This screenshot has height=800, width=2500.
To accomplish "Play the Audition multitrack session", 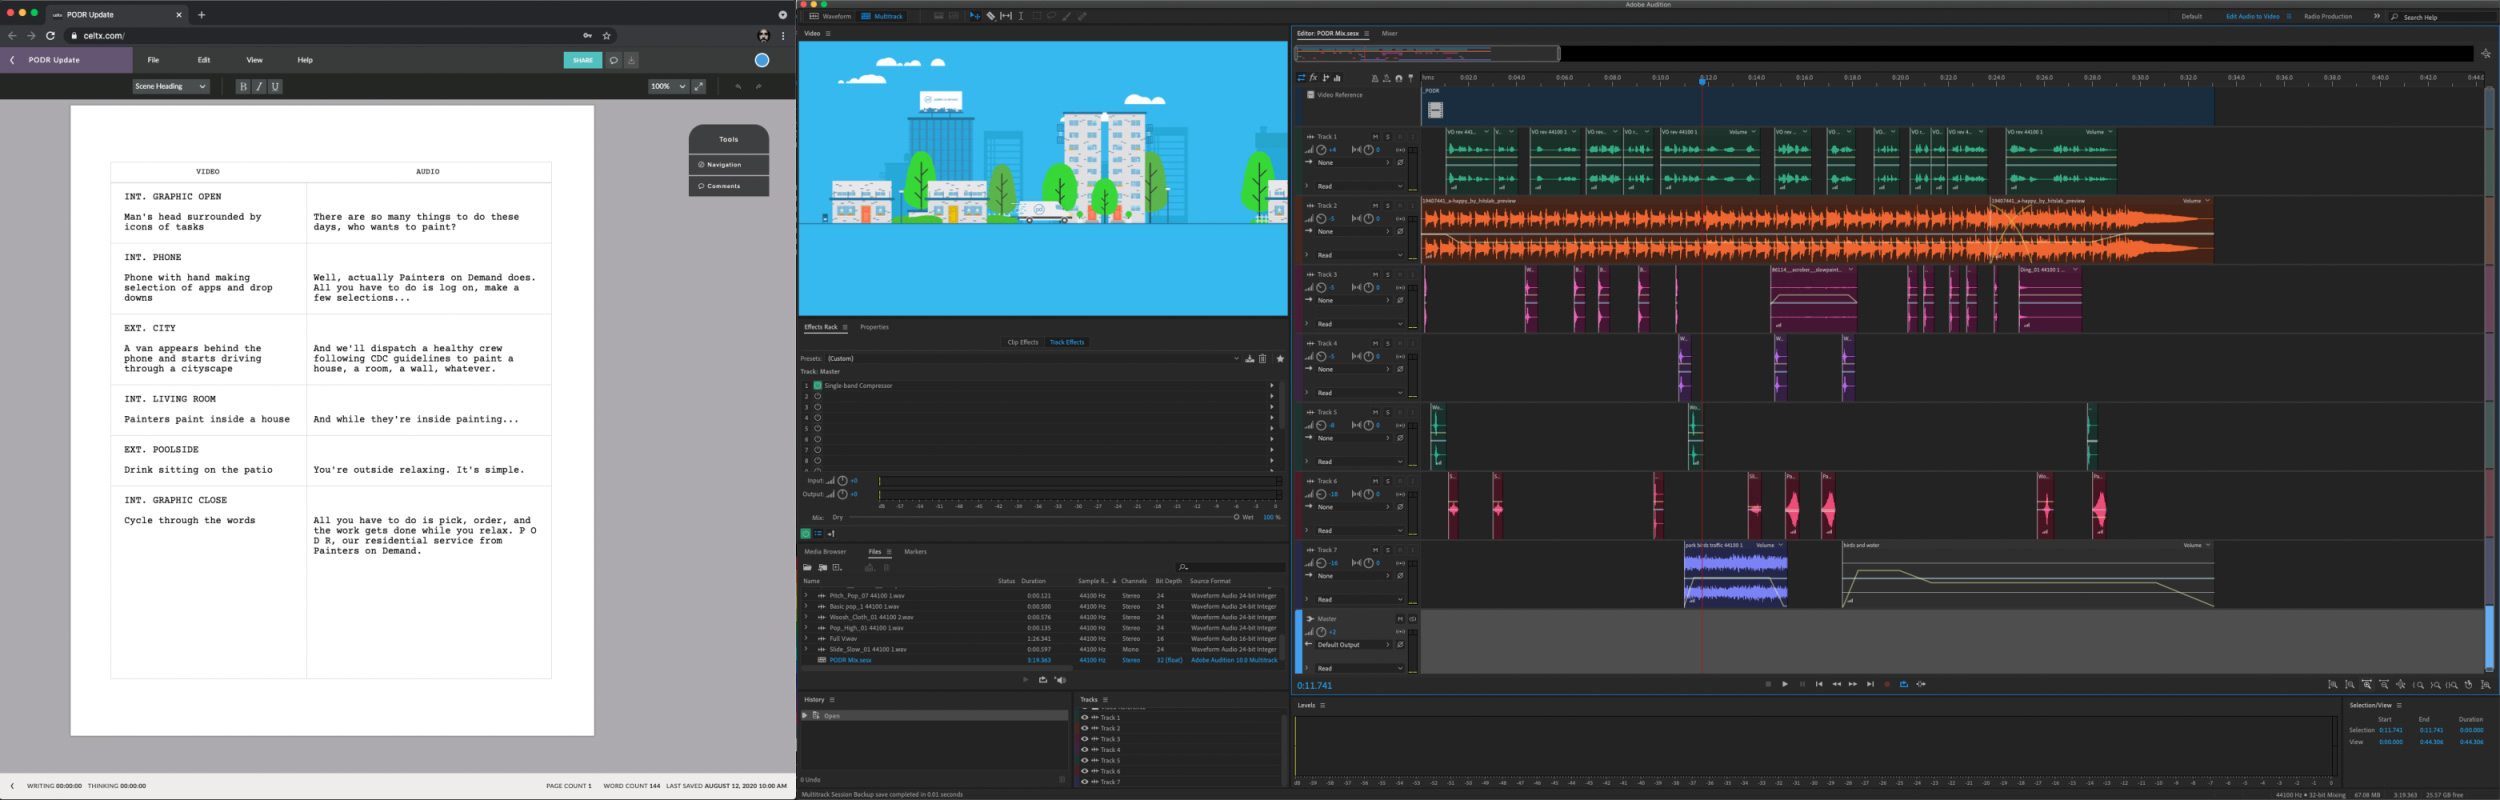I will [x=1785, y=684].
